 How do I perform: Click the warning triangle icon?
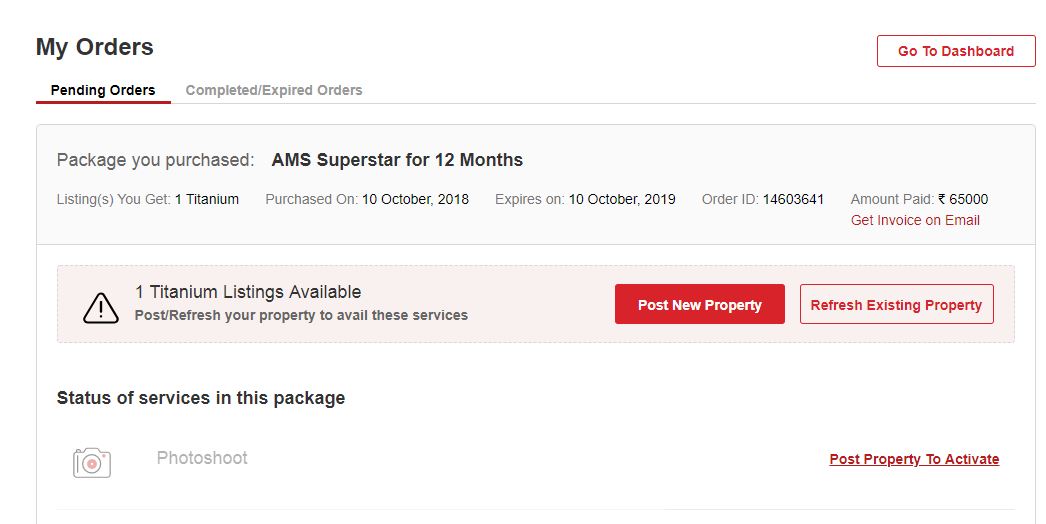101,308
